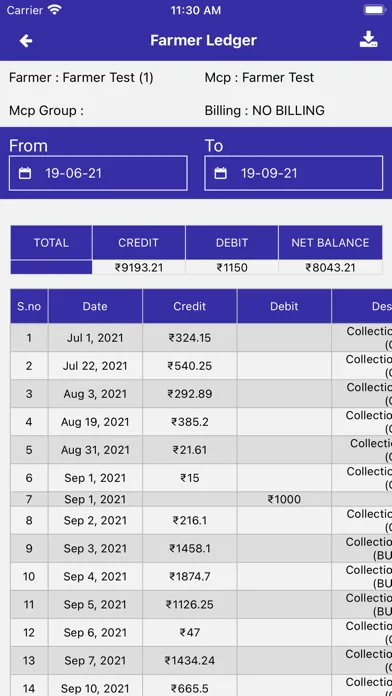This screenshot has width=392, height=696.
Task: Open the From date calendar icon
Action: click(25, 173)
